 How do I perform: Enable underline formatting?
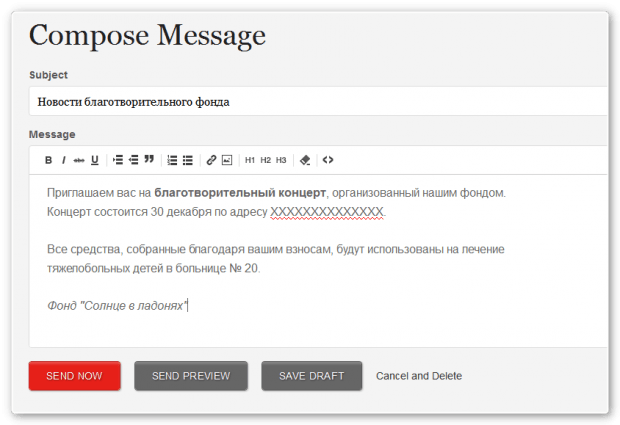[95, 160]
